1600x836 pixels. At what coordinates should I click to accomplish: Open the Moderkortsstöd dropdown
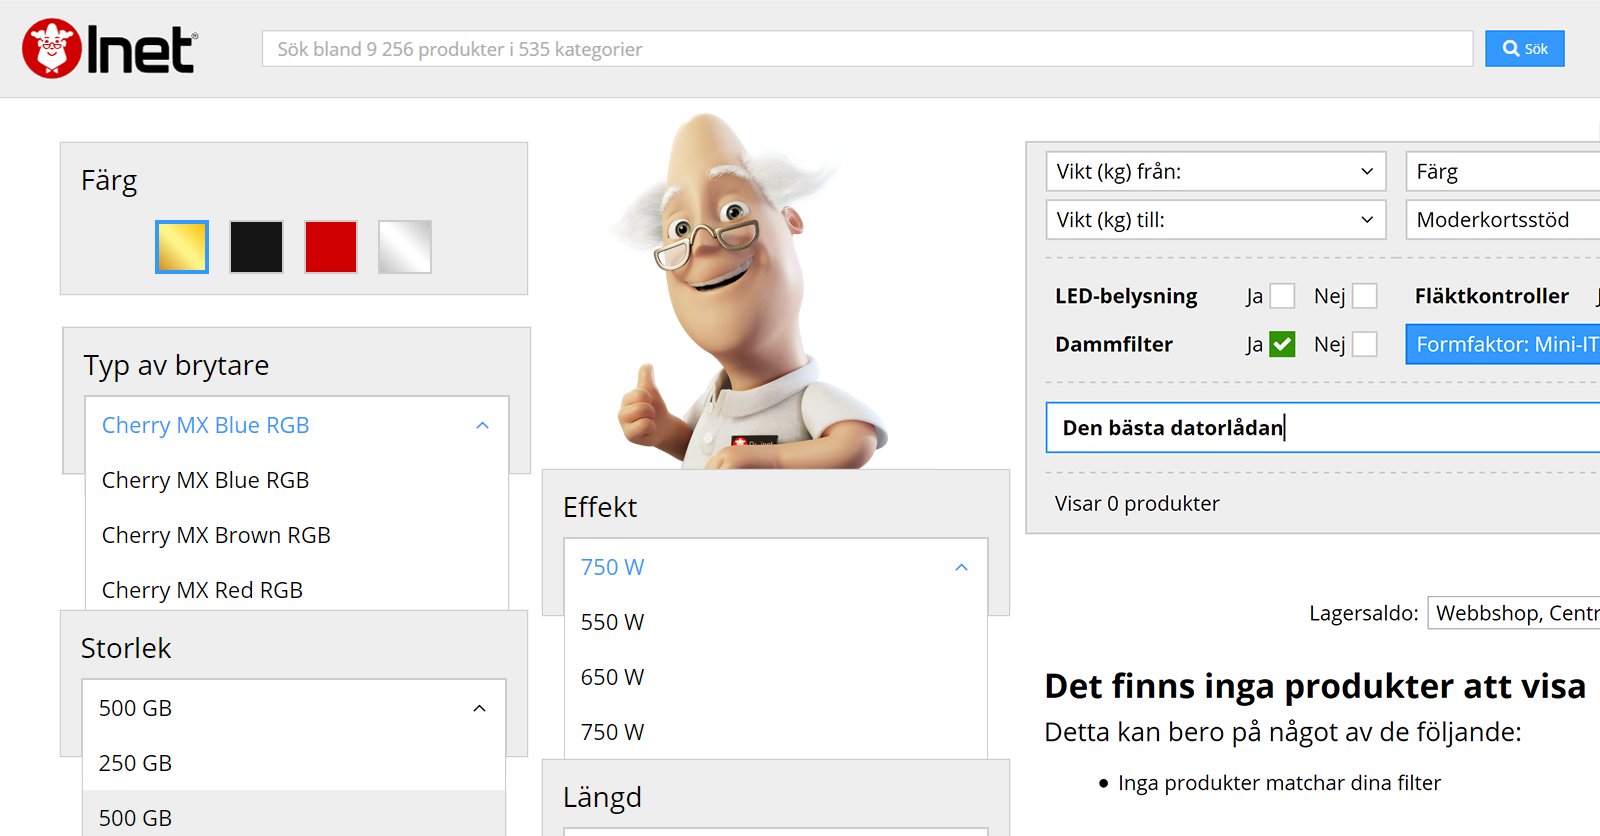point(1502,219)
